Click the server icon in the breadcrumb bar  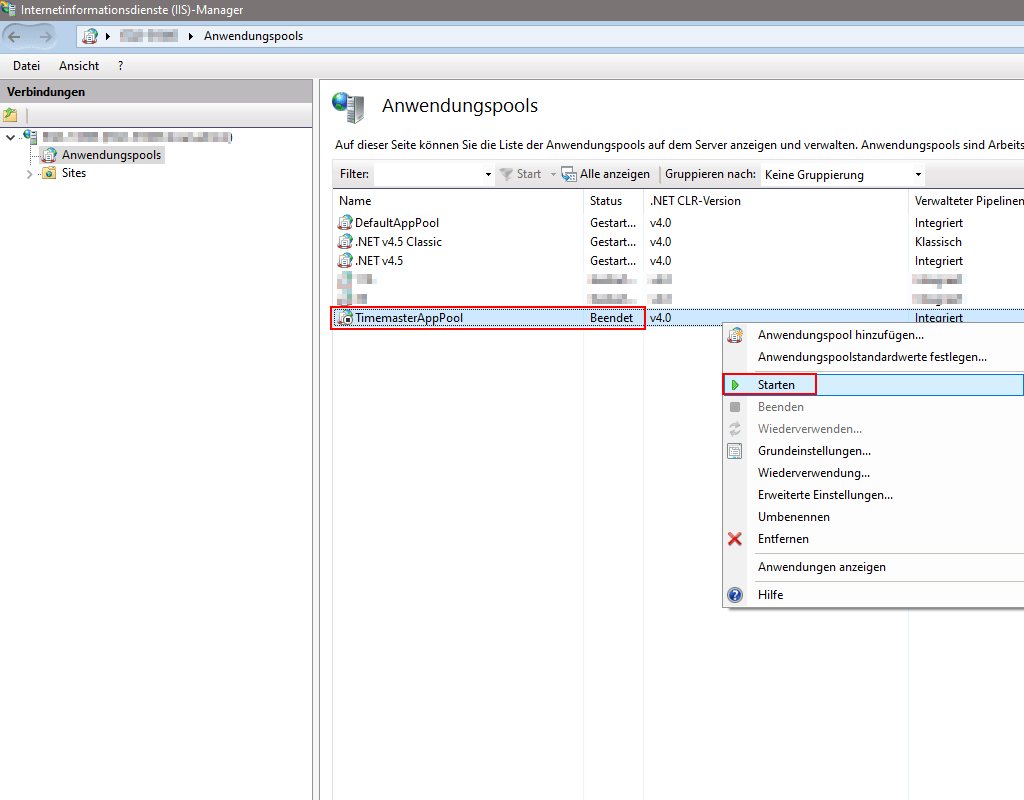(x=91, y=36)
